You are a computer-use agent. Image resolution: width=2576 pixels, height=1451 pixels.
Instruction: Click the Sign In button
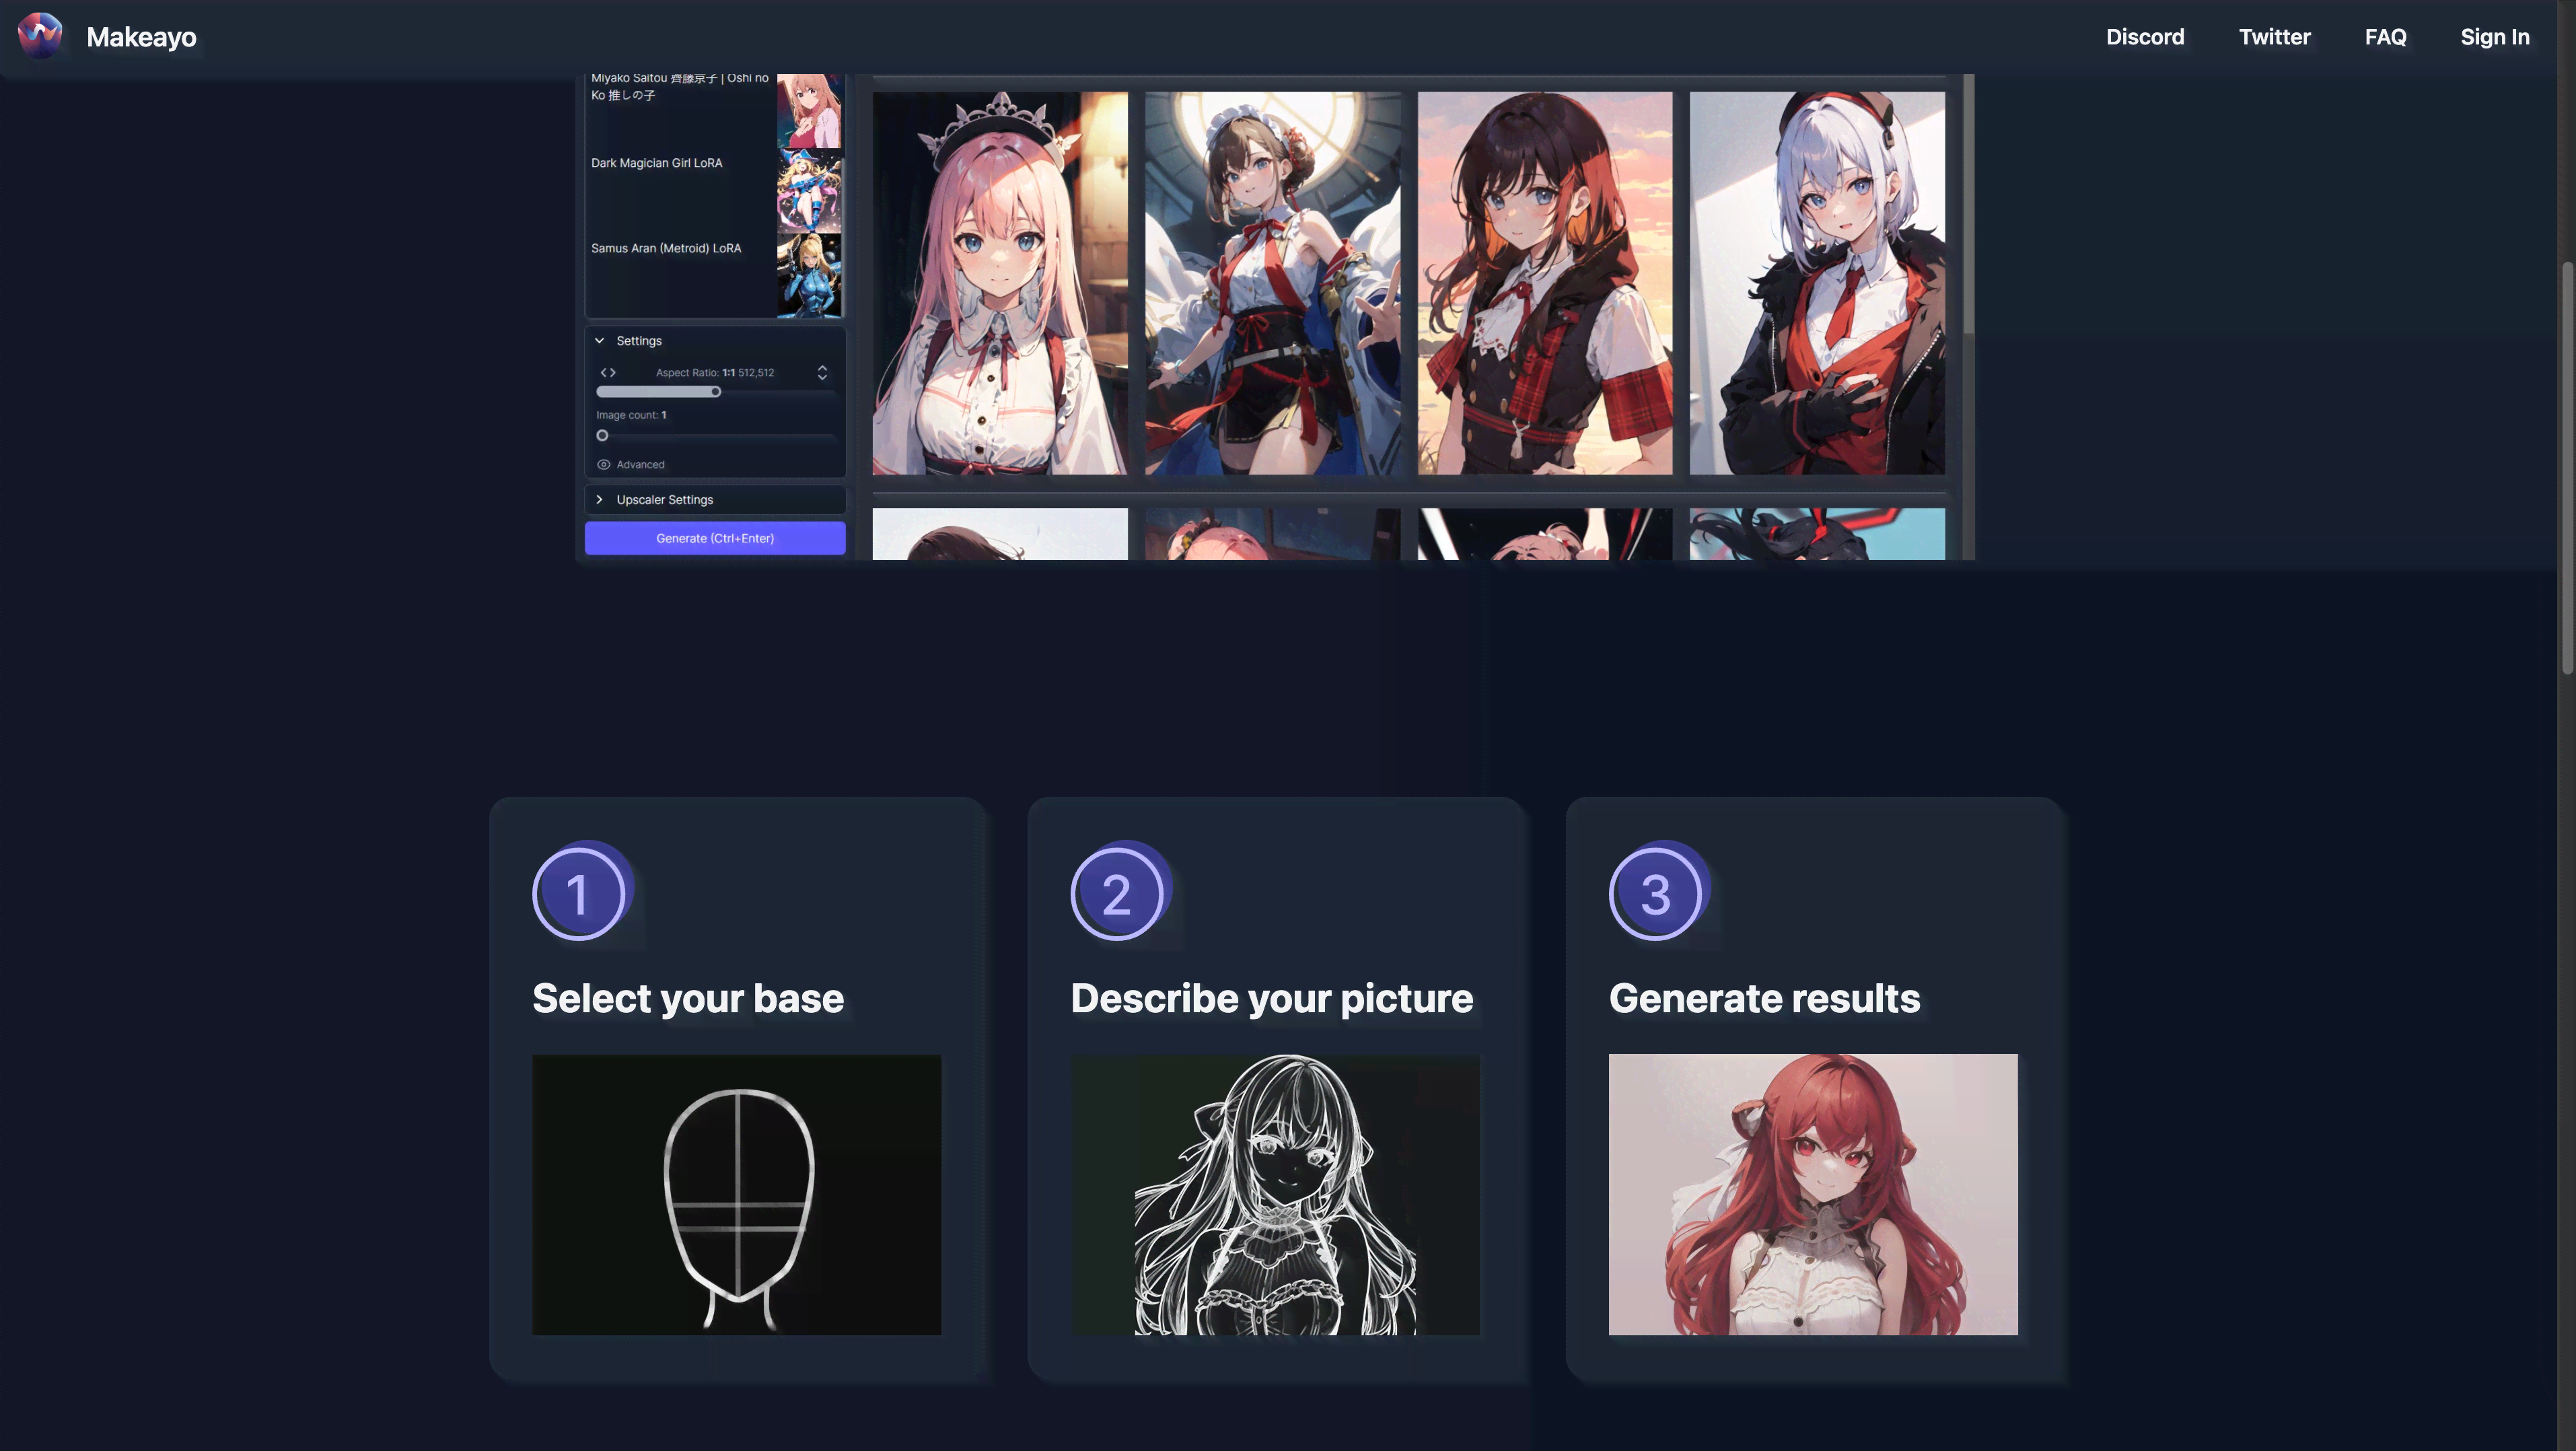pyautogui.click(x=2495, y=37)
